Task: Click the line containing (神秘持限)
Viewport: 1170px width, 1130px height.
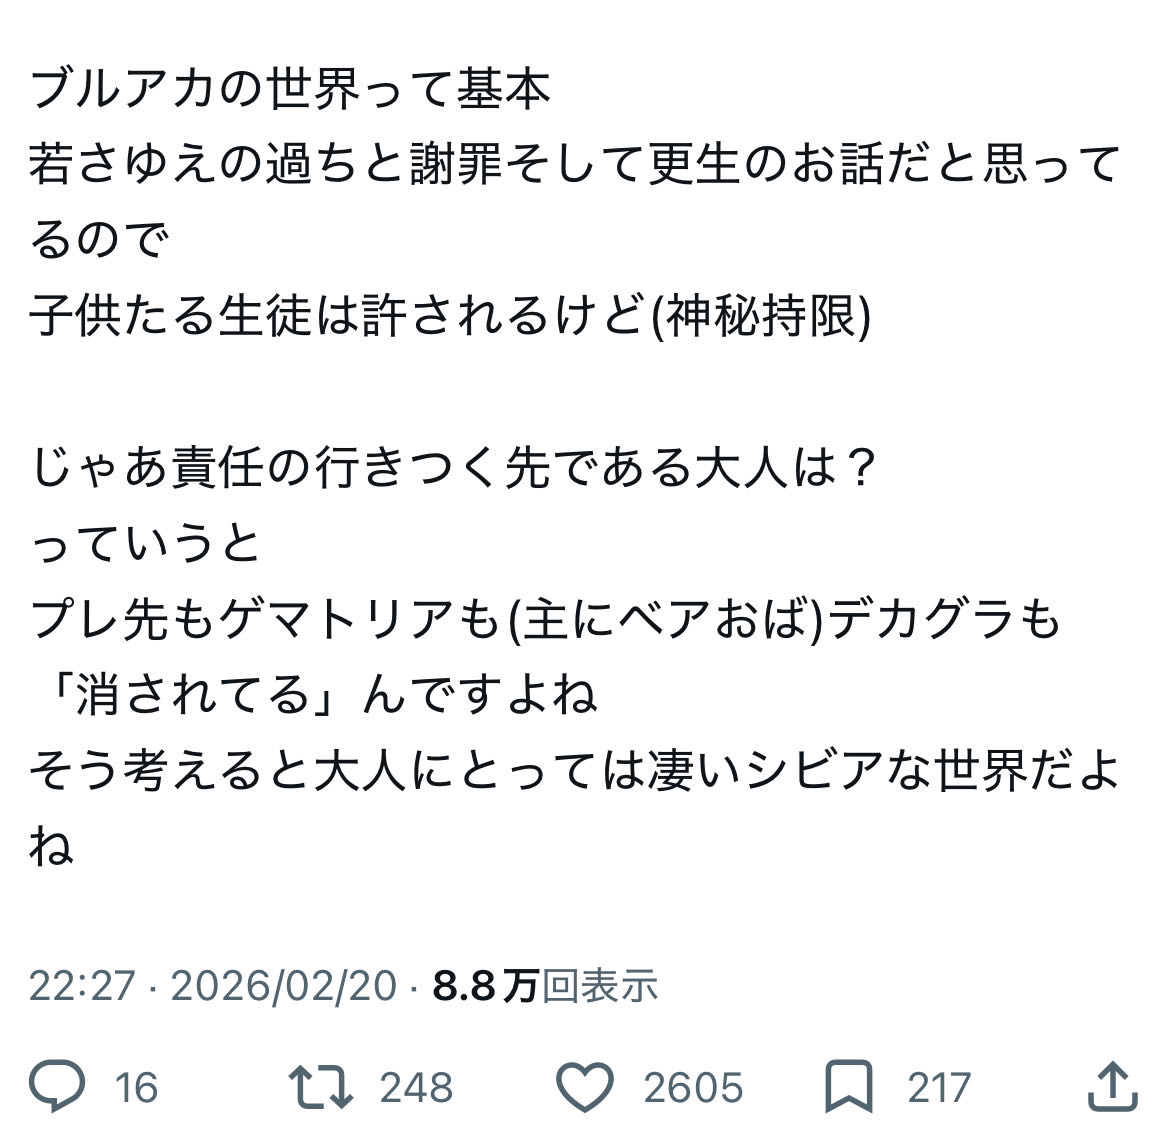Action: pos(450,316)
